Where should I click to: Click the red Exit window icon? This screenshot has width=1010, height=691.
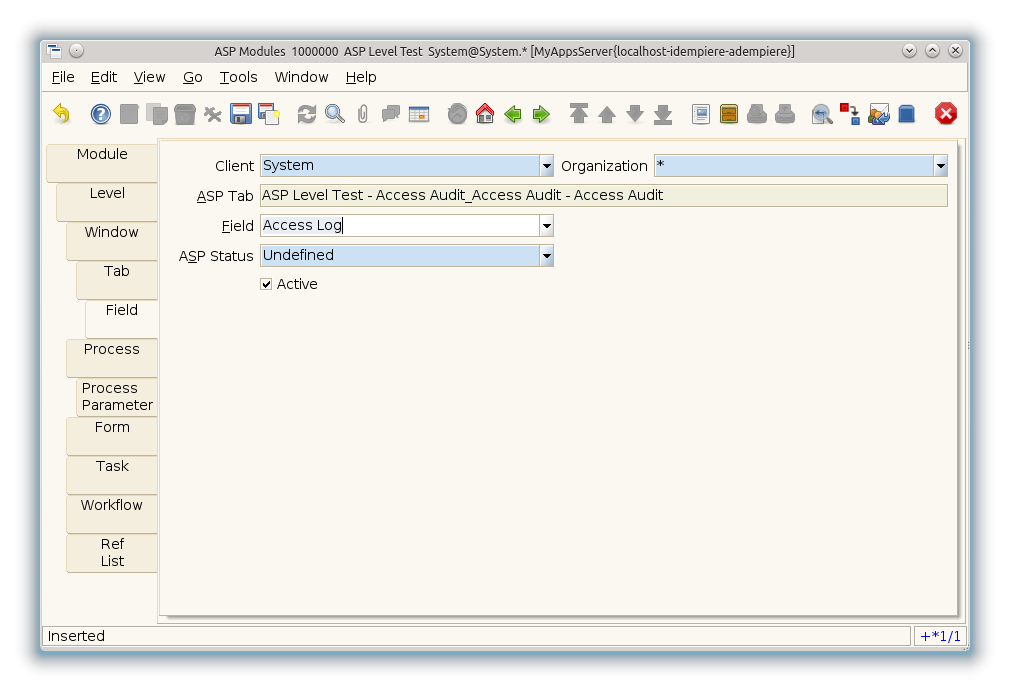[945, 114]
